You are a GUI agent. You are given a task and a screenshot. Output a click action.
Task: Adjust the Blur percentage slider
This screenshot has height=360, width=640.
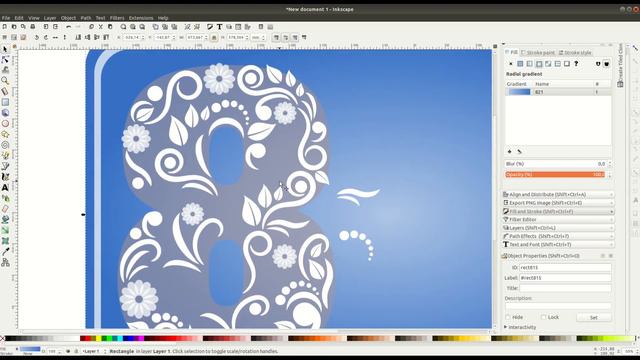pyautogui.click(x=556, y=164)
